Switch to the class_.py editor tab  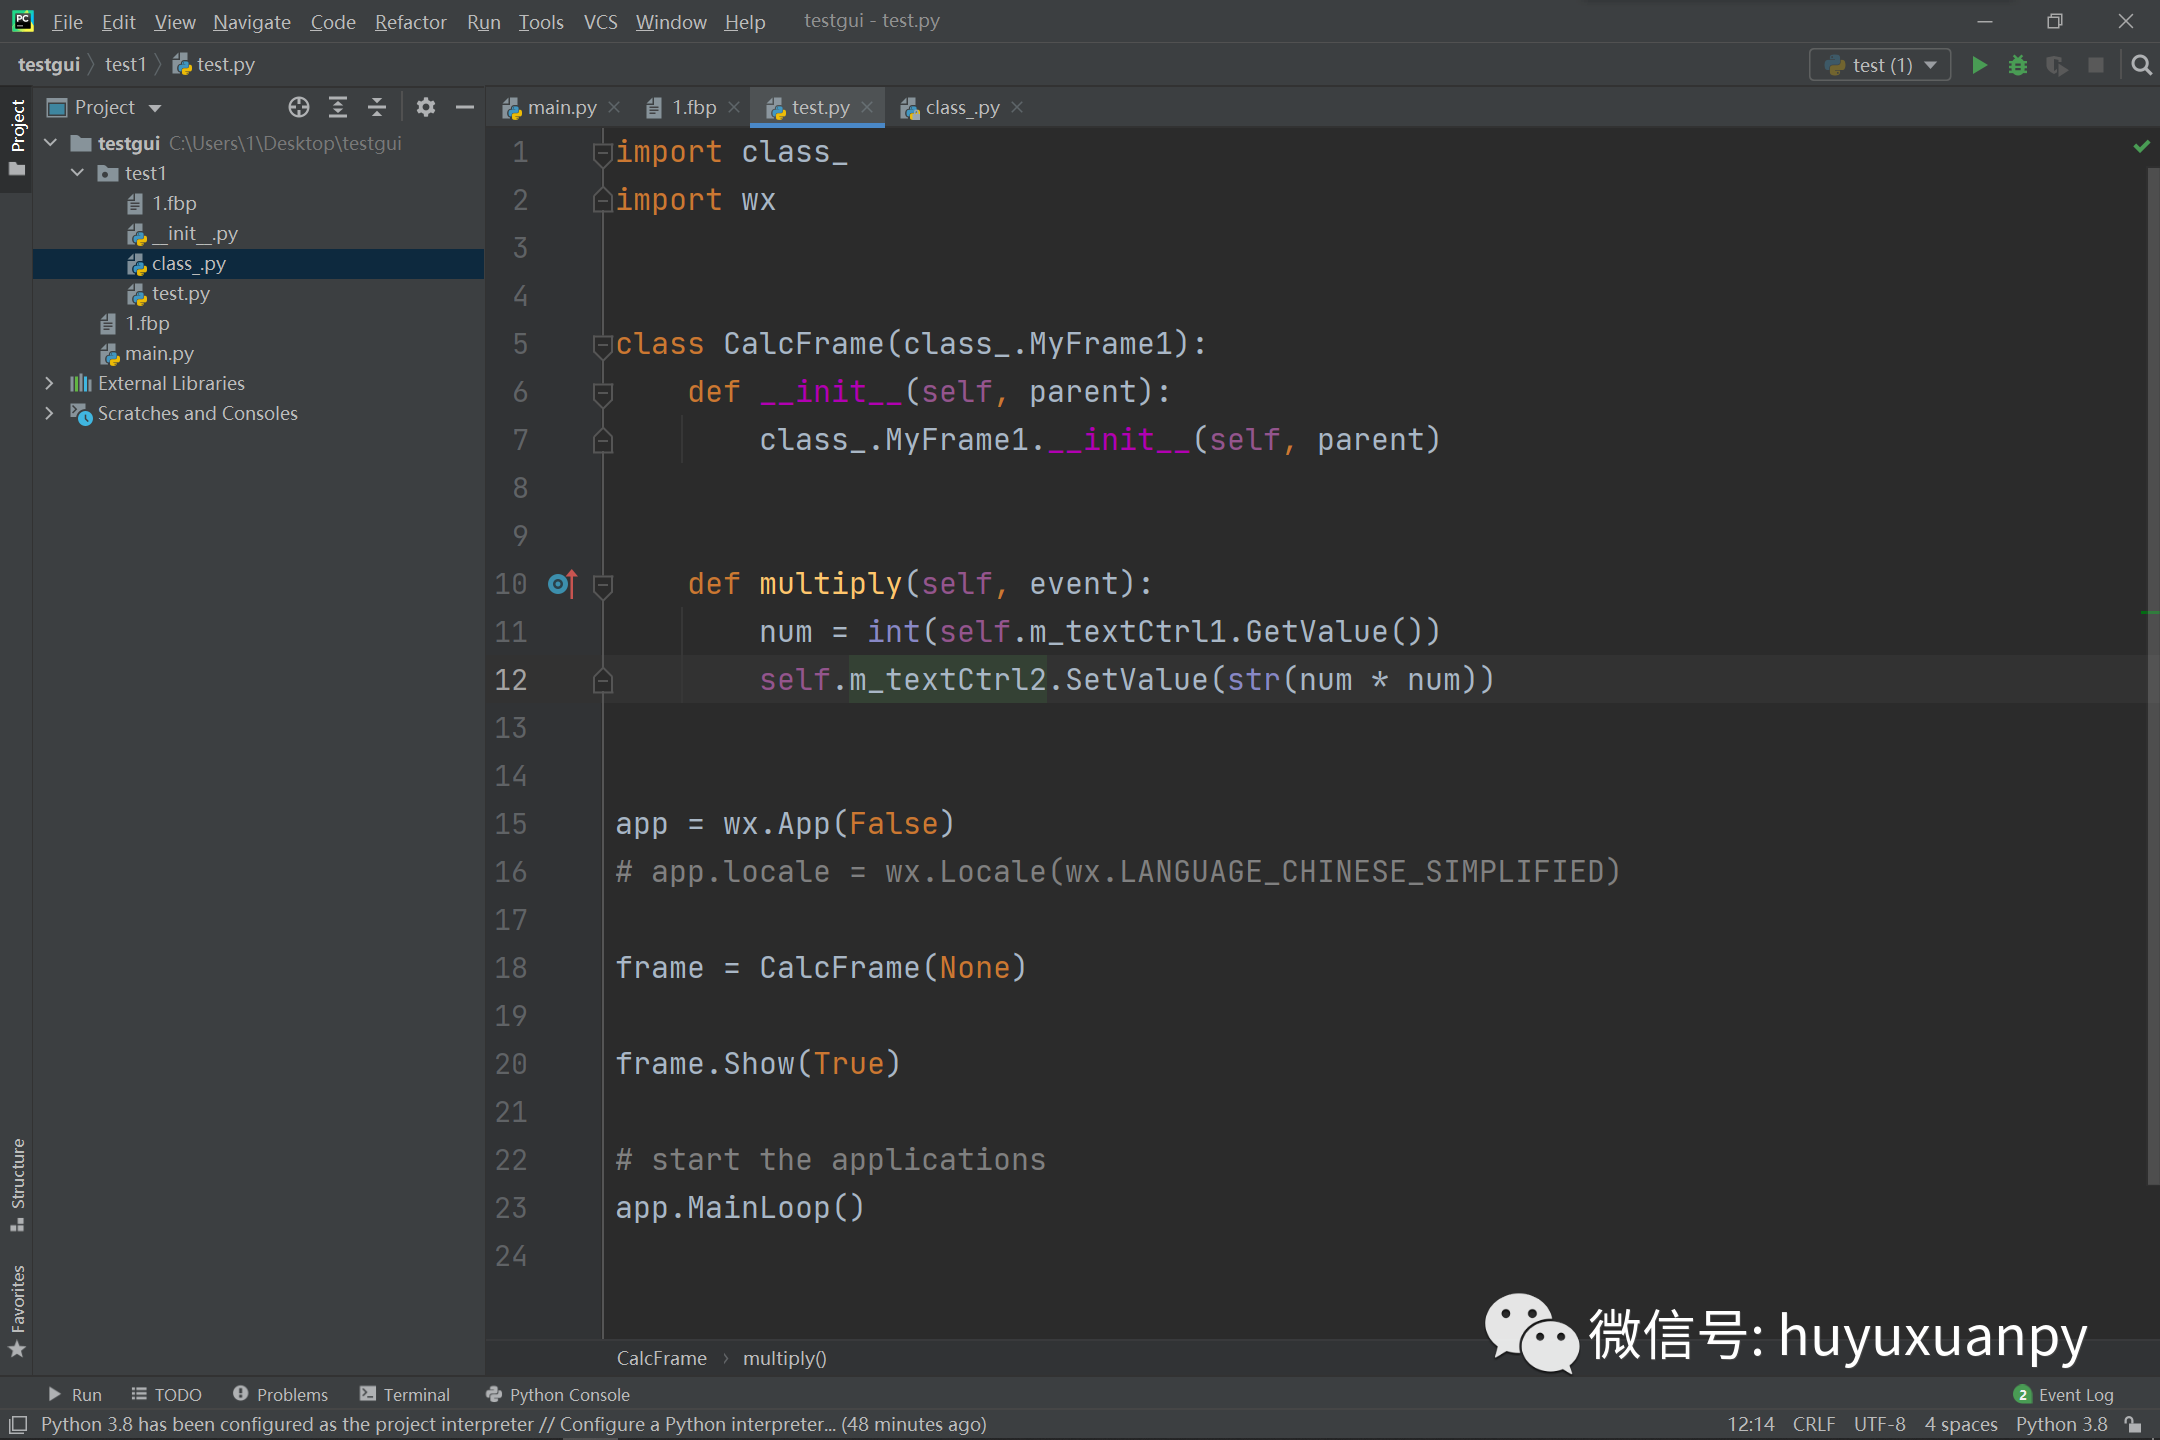[x=958, y=107]
